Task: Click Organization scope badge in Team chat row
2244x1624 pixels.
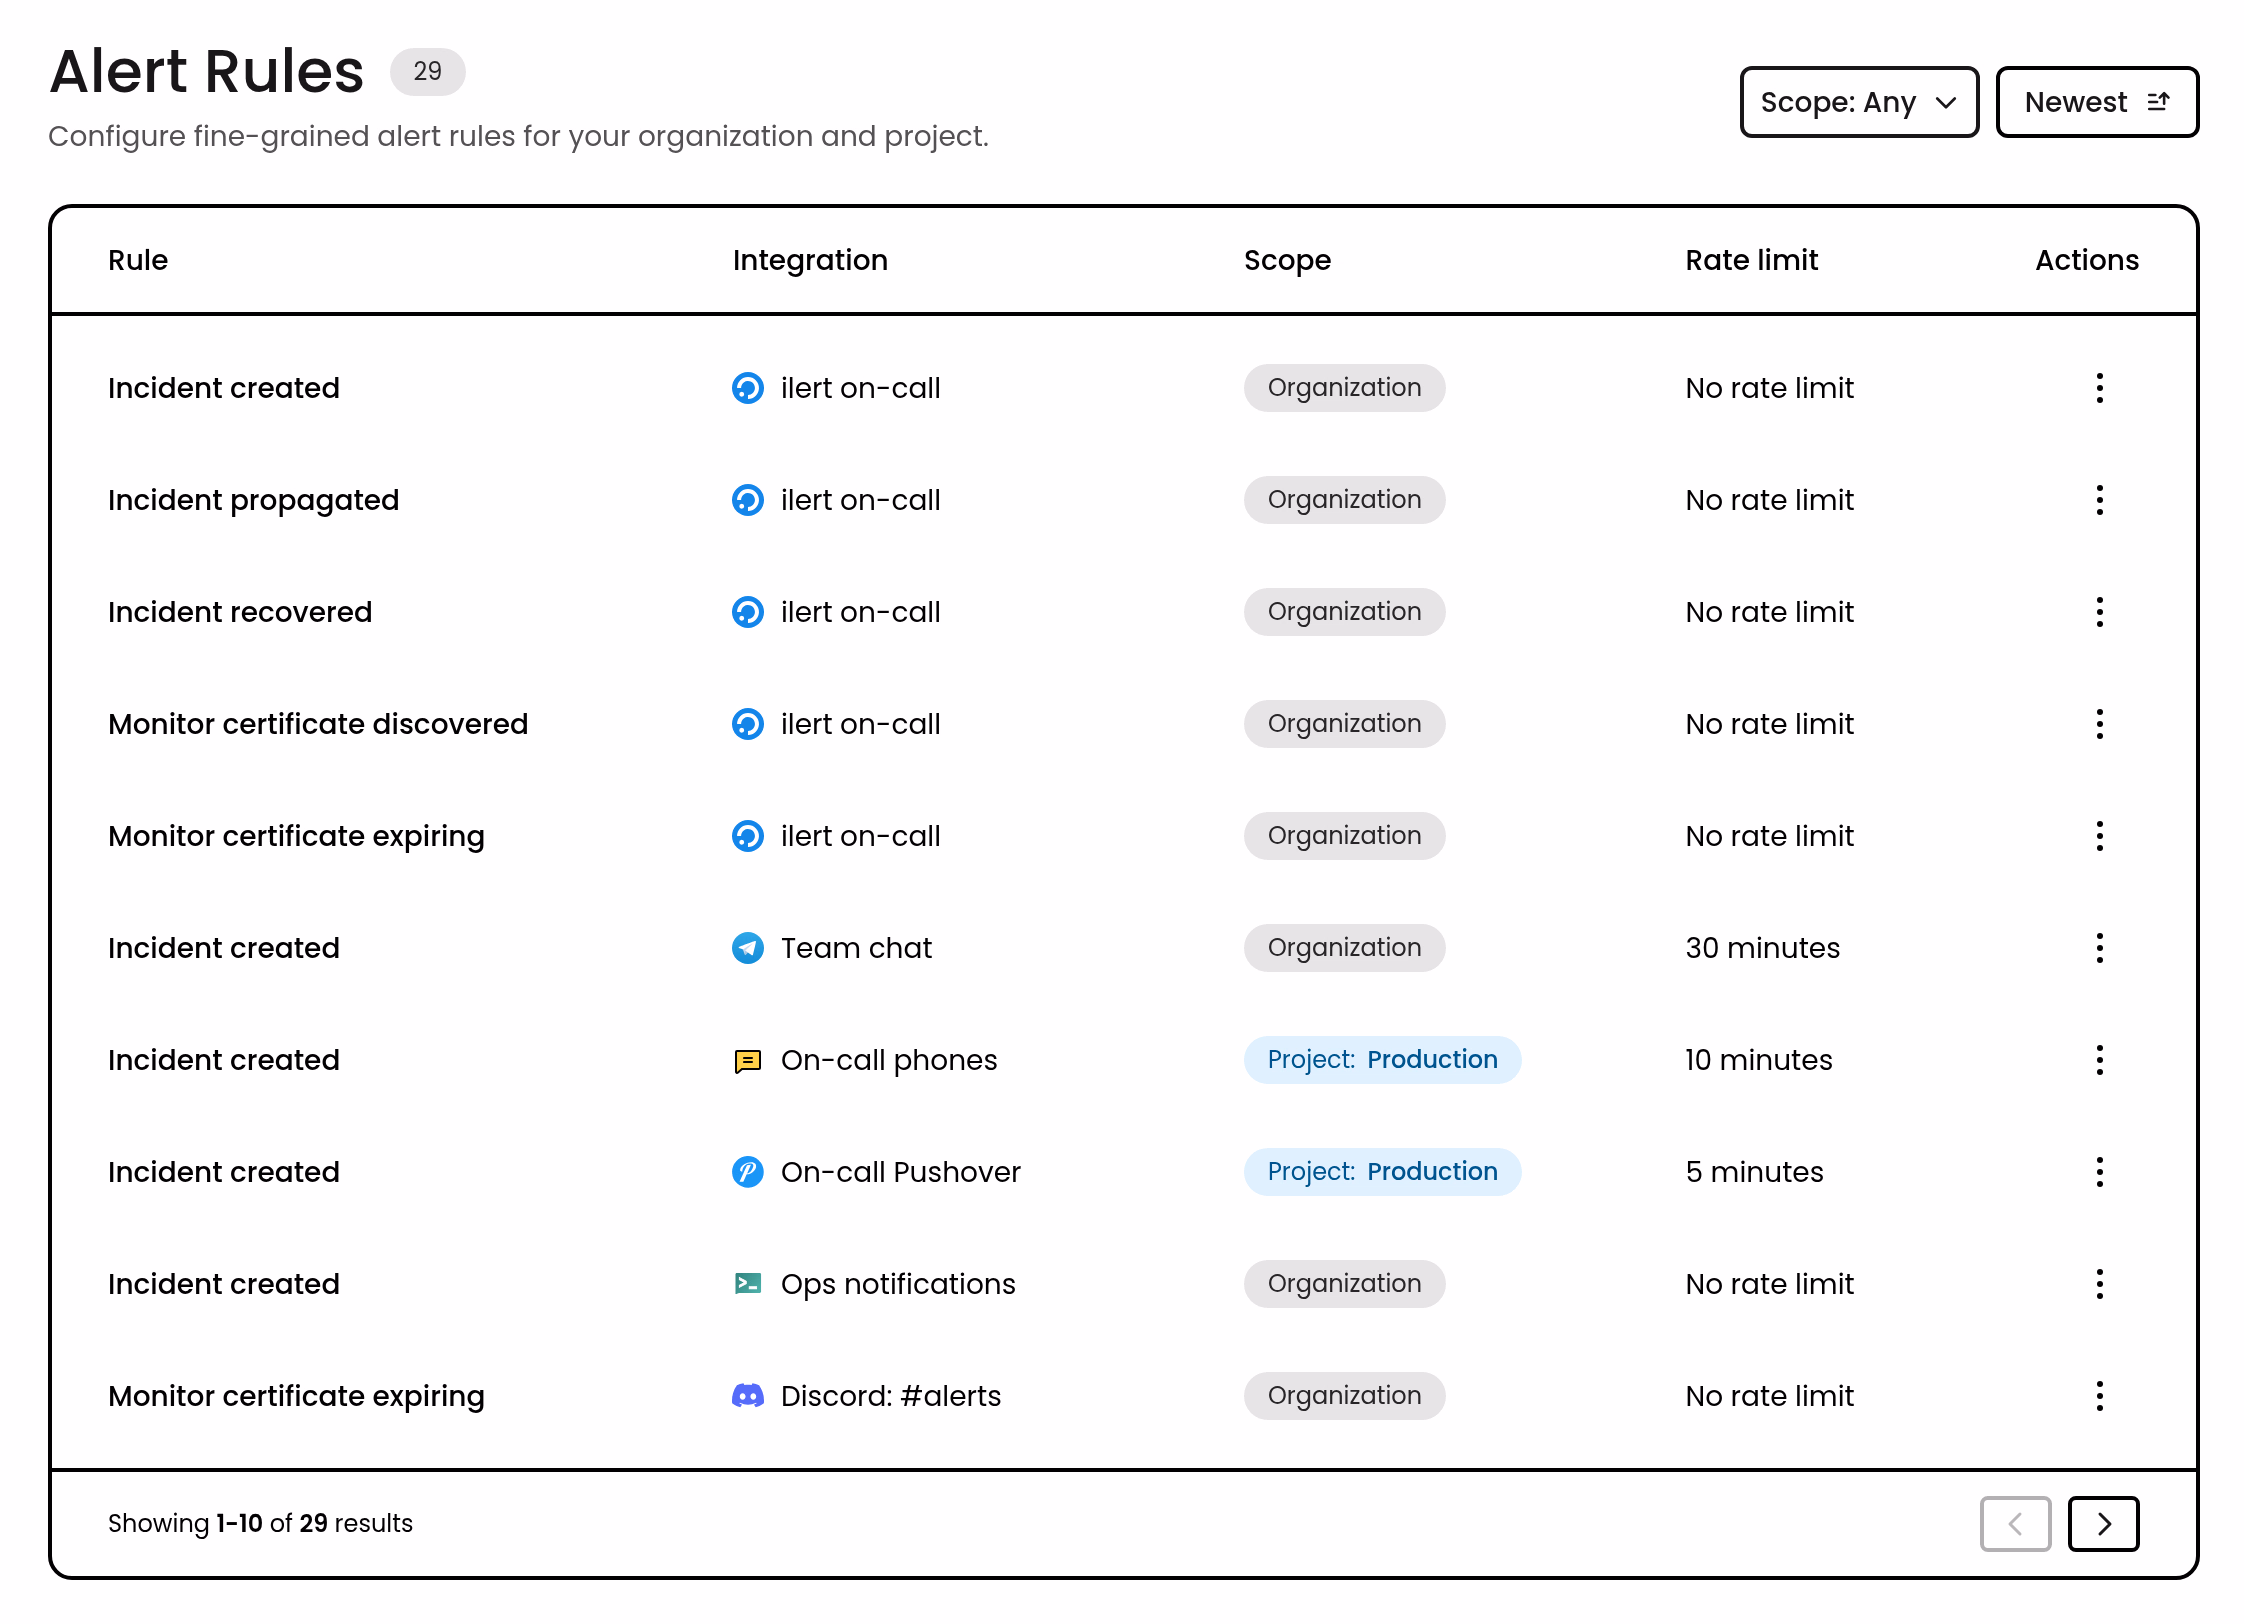Action: [1344, 948]
